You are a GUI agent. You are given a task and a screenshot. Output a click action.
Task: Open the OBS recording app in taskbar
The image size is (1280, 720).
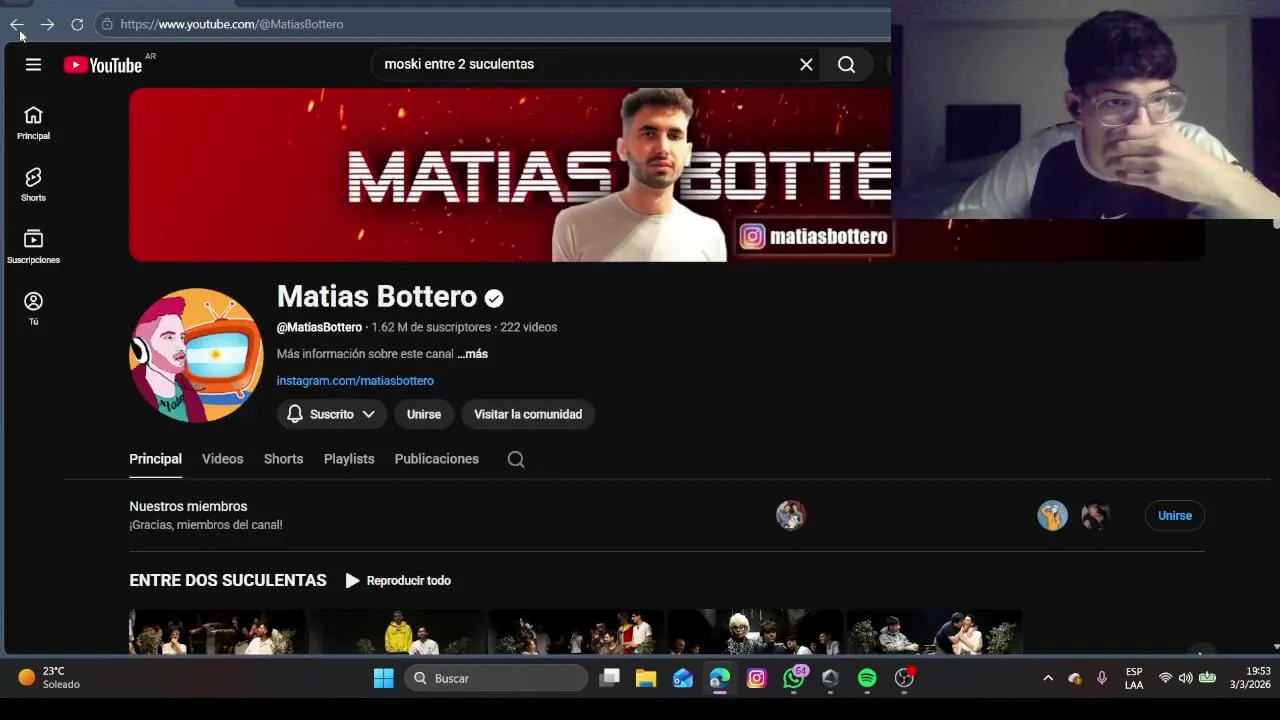(904, 678)
